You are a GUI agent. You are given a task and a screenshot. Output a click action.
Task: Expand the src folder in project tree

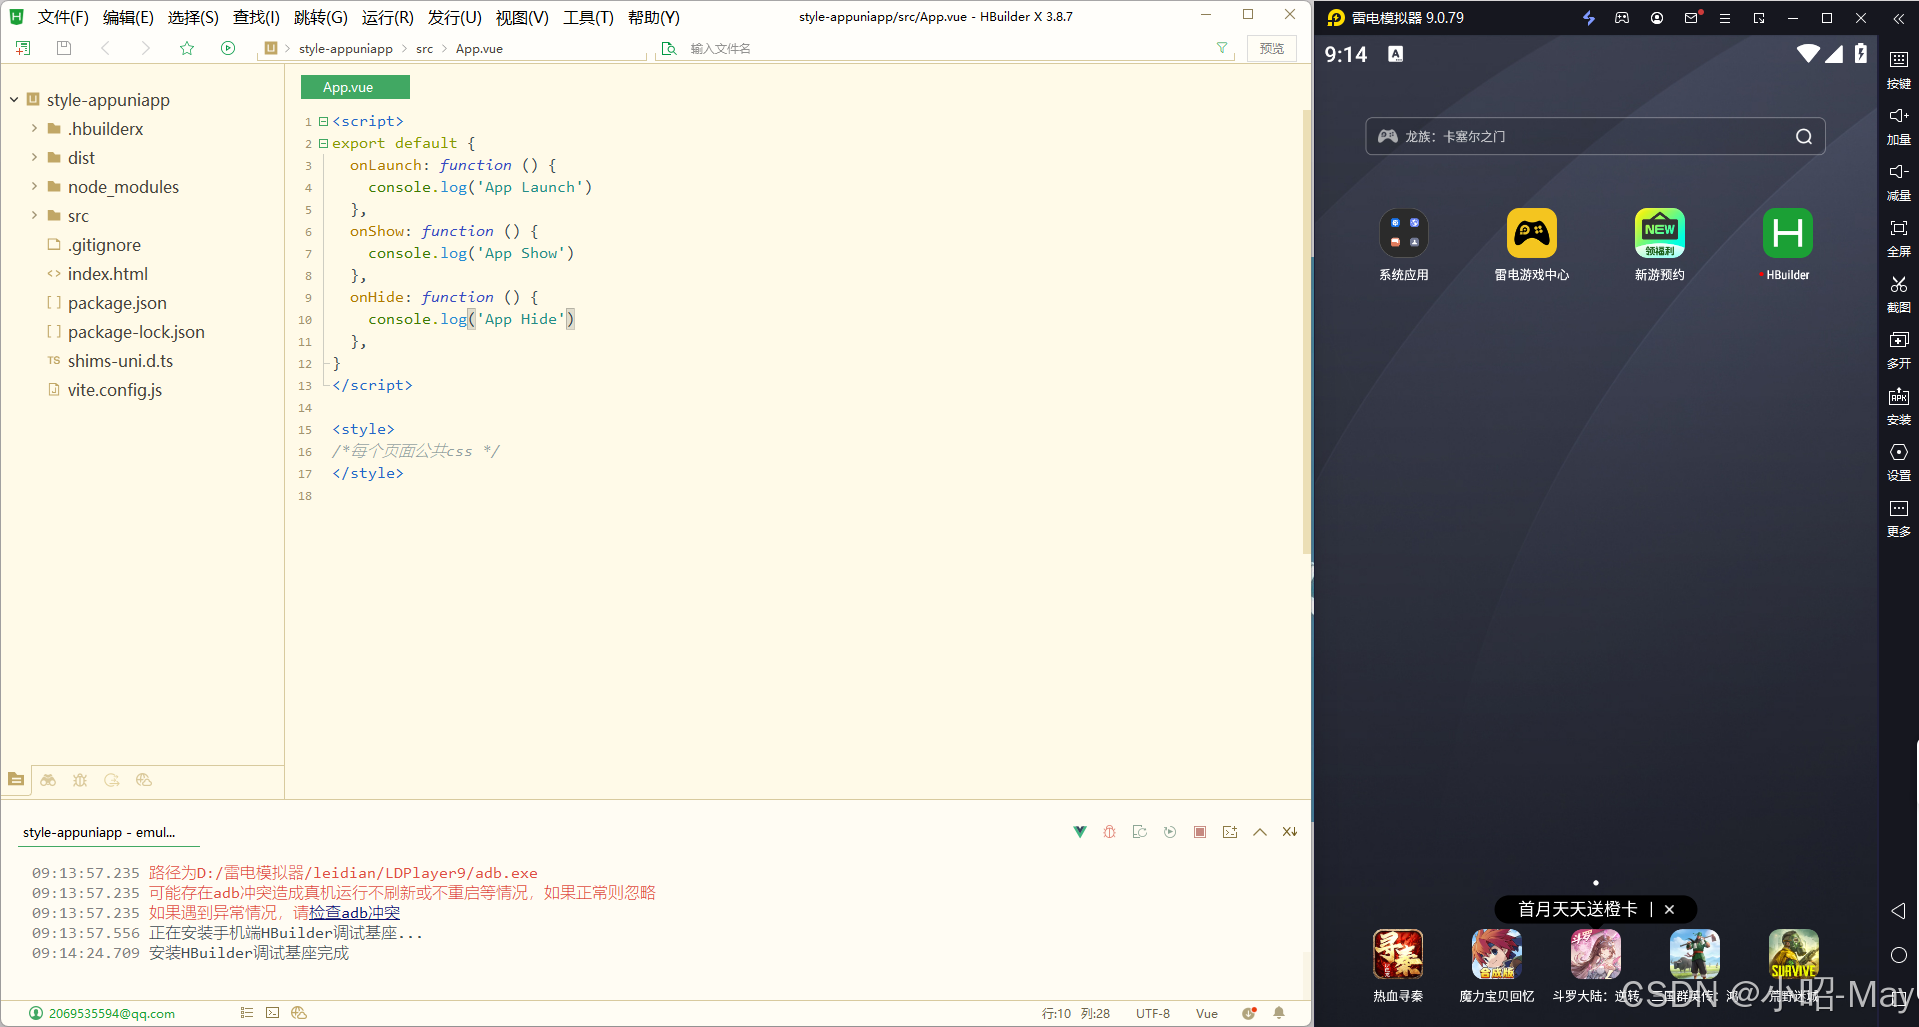click(34, 216)
